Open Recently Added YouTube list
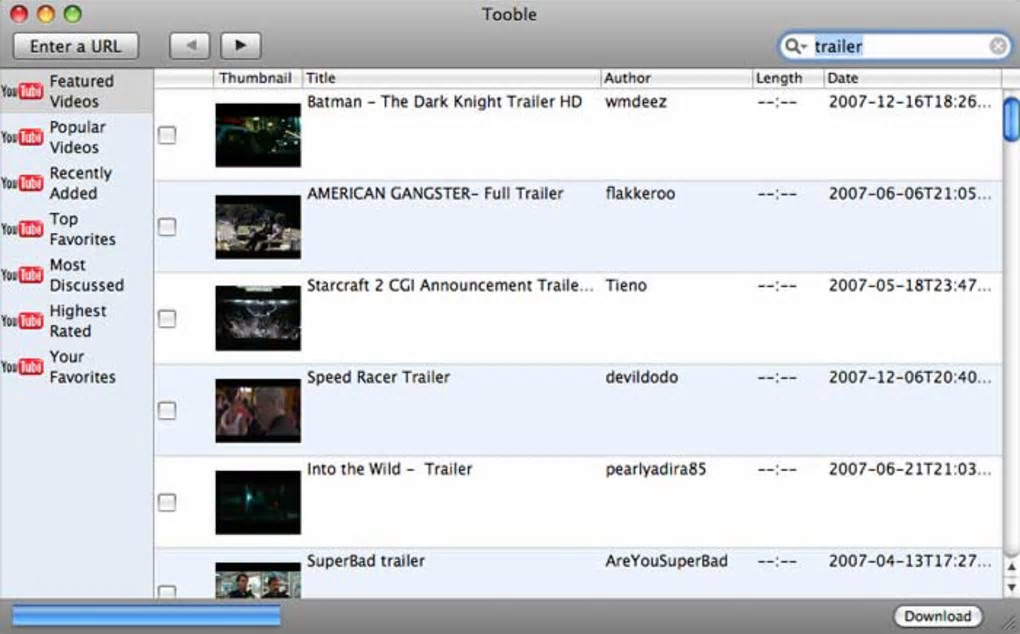The height and width of the screenshot is (634, 1020). [x=76, y=183]
